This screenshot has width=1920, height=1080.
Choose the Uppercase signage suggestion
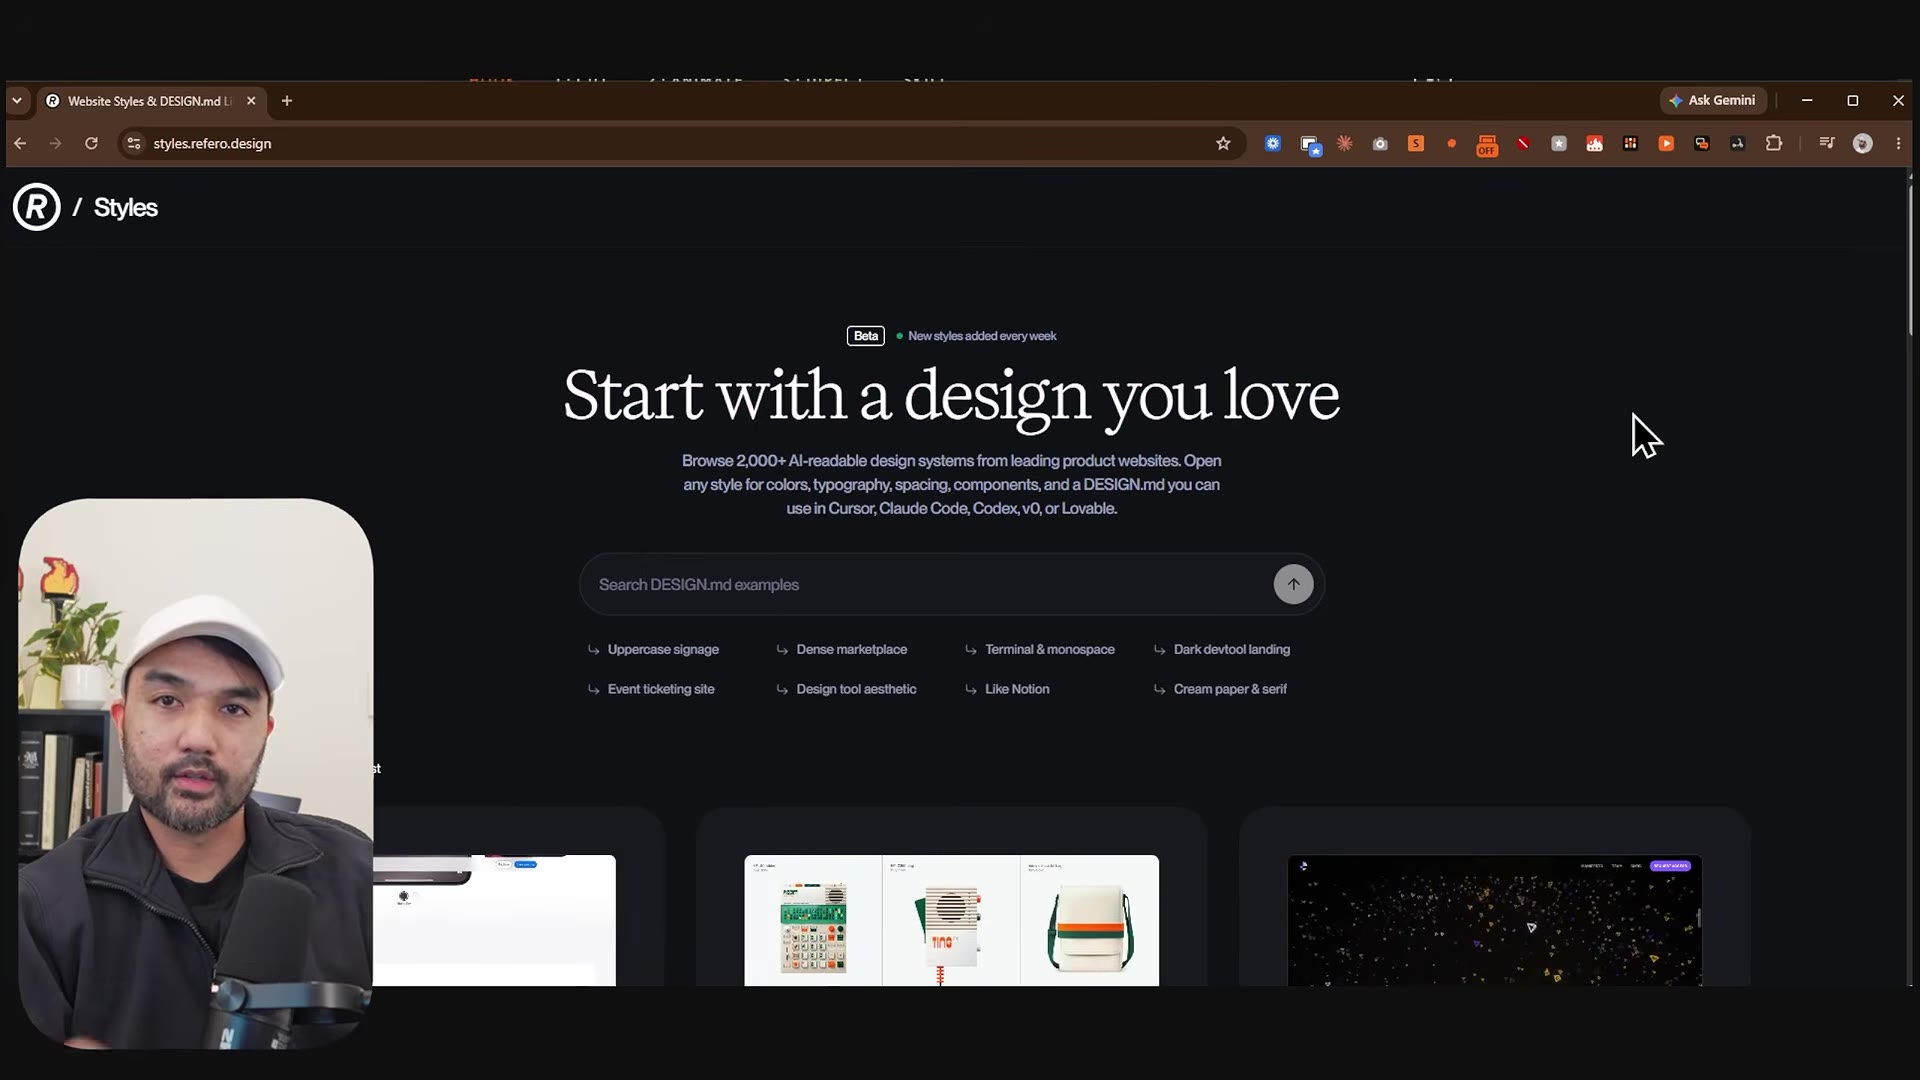tap(653, 649)
